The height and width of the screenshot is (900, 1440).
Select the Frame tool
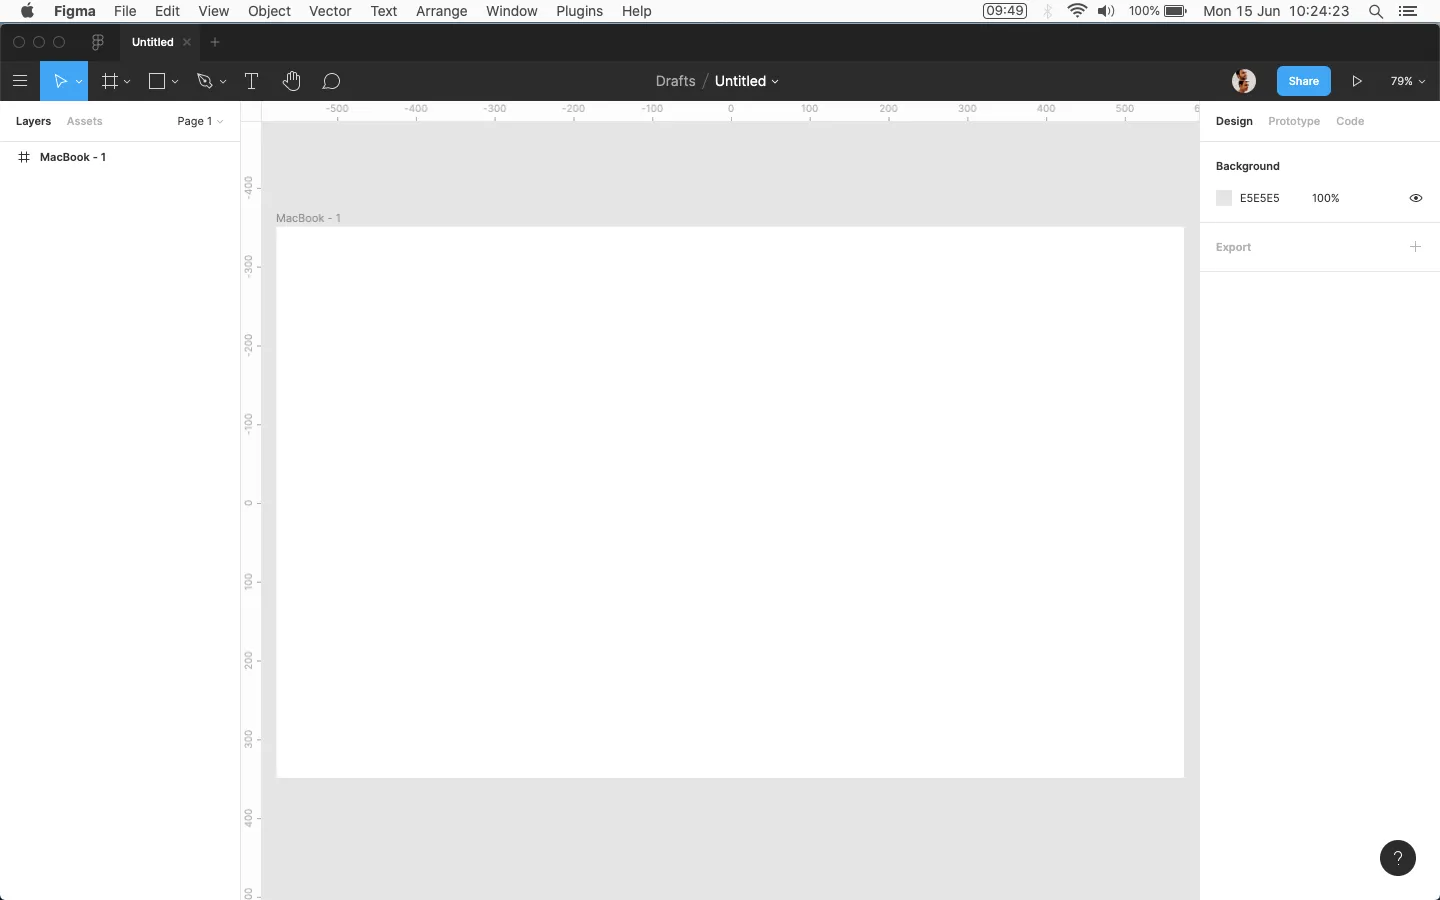point(110,81)
